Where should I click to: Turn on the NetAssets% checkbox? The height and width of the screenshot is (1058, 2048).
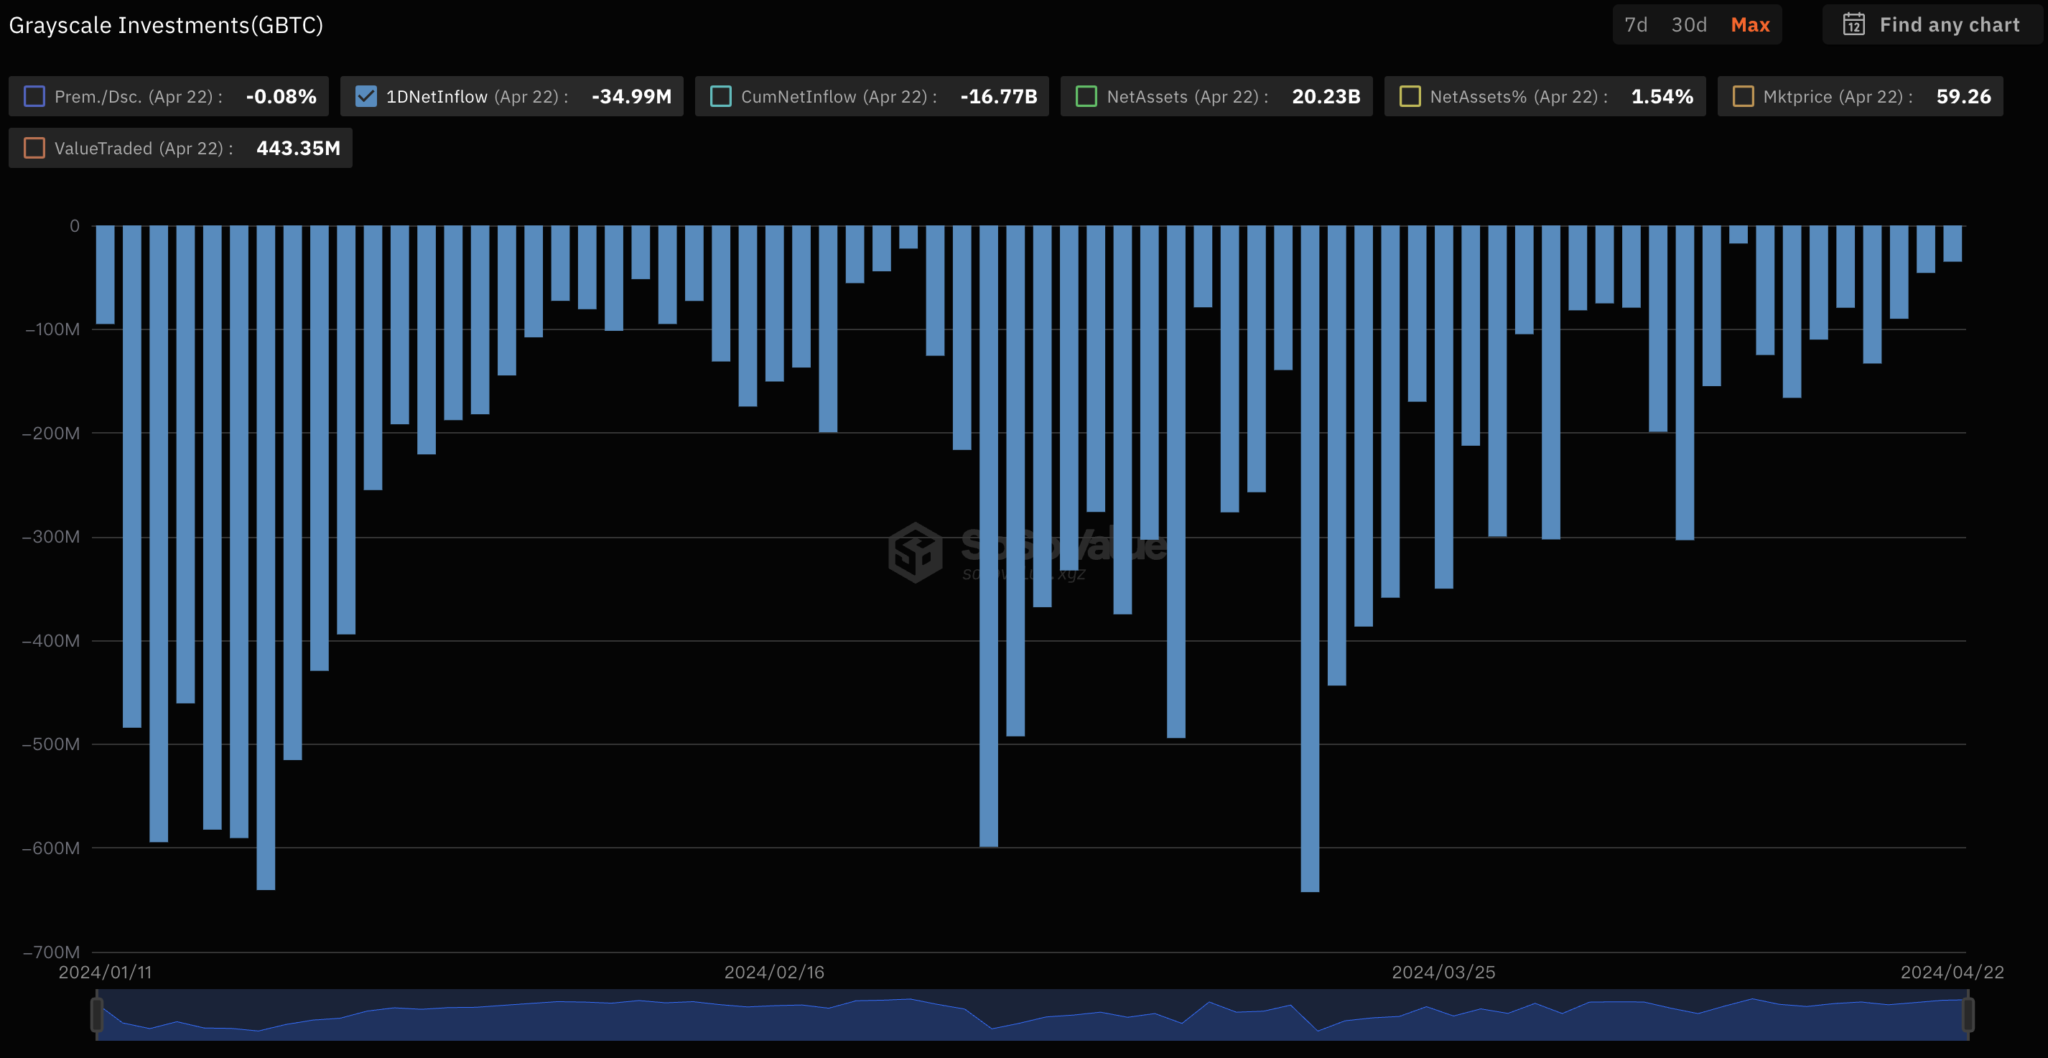point(1410,97)
